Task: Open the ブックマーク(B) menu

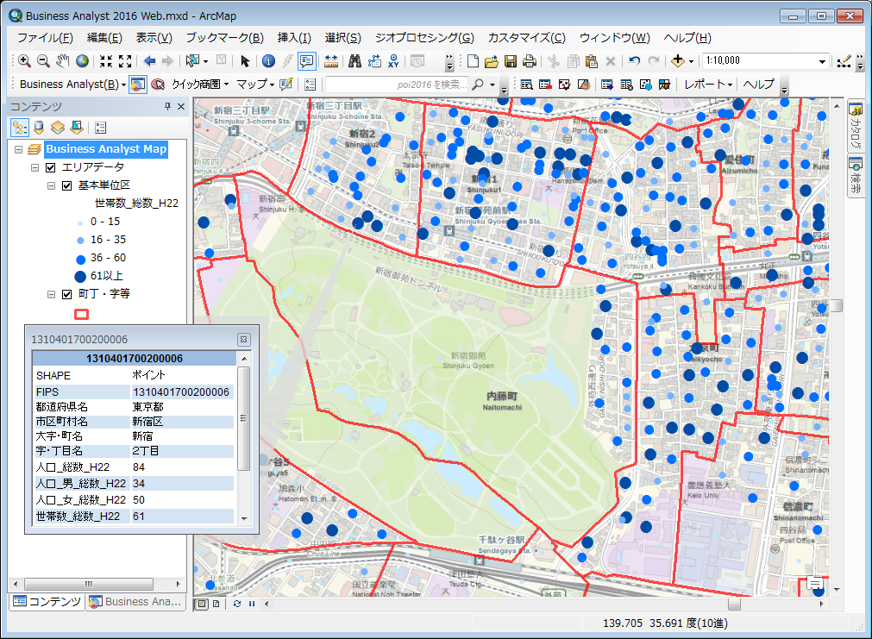Action: [225, 38]
